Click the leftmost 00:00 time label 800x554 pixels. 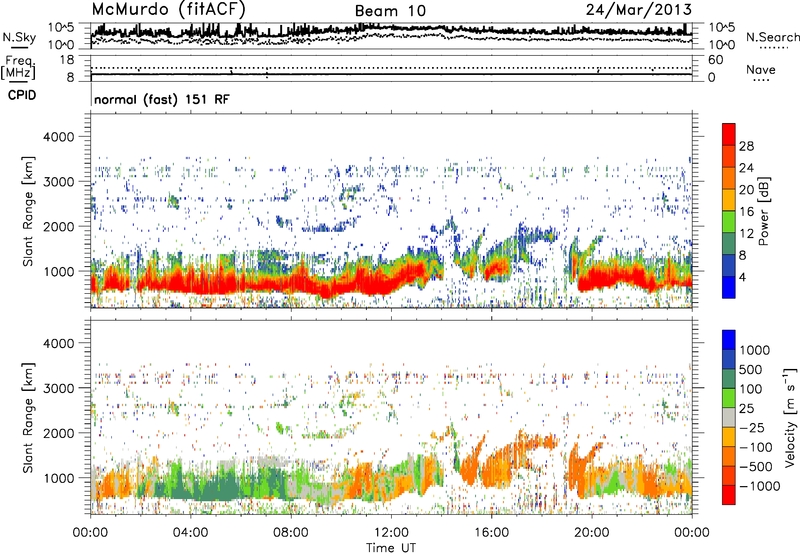click(x=90, y=533)
